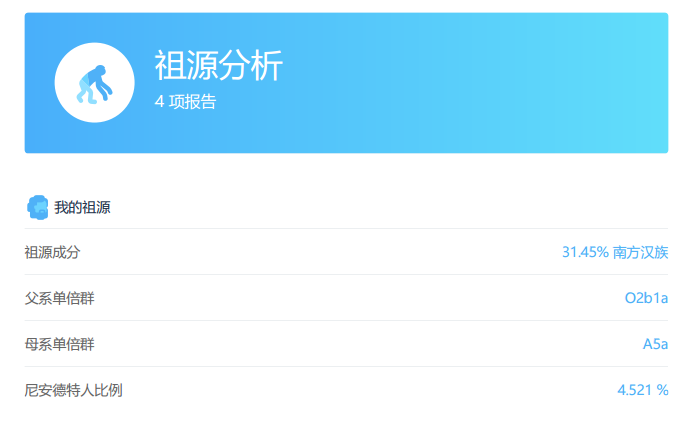Click the blank middle of 父系单倍群 row
Viewport: 699px width, 440px height.
click(x=357, y=298)
